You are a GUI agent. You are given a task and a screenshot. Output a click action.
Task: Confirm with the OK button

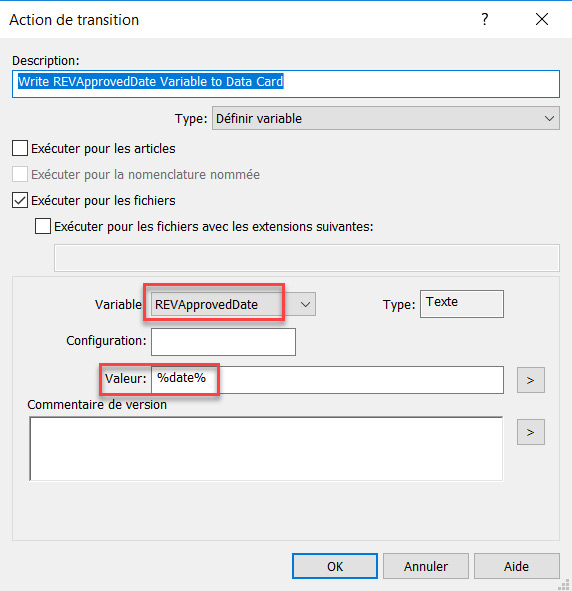click(335, 566)
